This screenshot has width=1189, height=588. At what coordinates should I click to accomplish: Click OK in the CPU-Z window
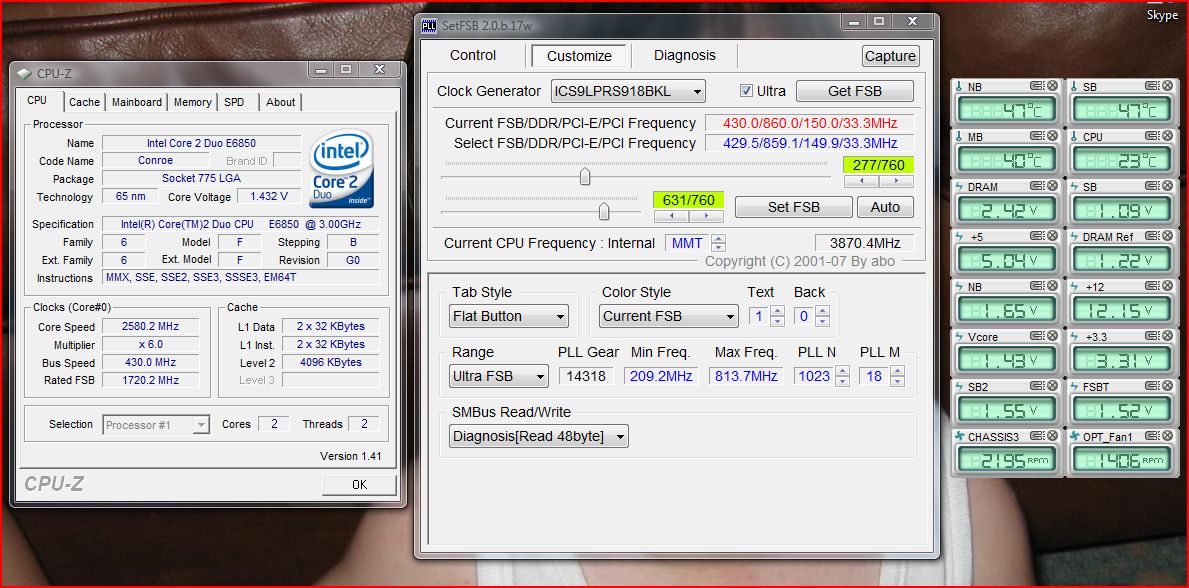point(359,485)
